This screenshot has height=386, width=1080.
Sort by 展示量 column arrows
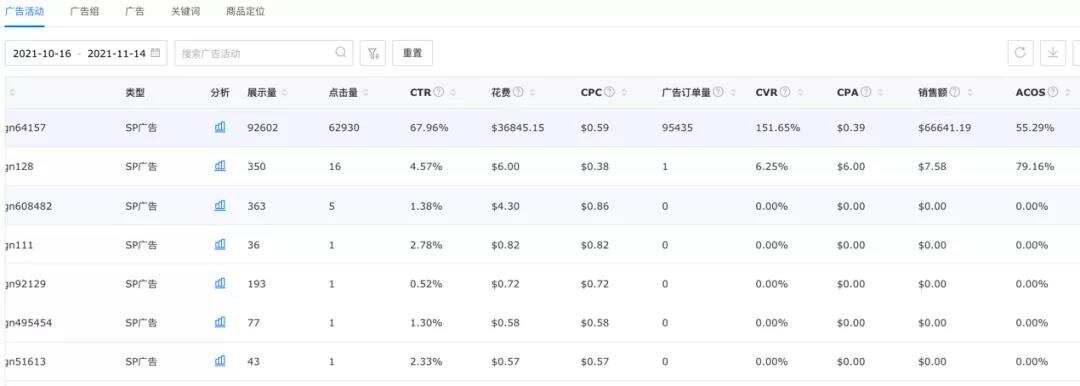(x=284, y=92)
